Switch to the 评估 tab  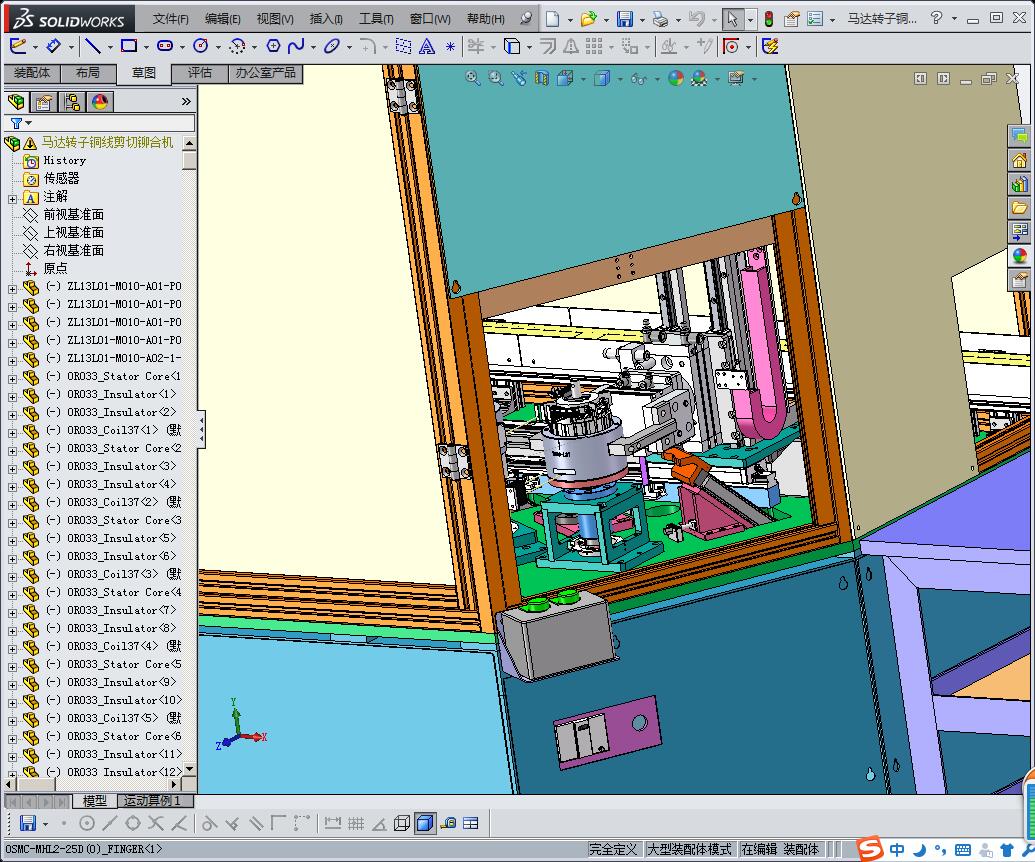[x=199, y=73]
